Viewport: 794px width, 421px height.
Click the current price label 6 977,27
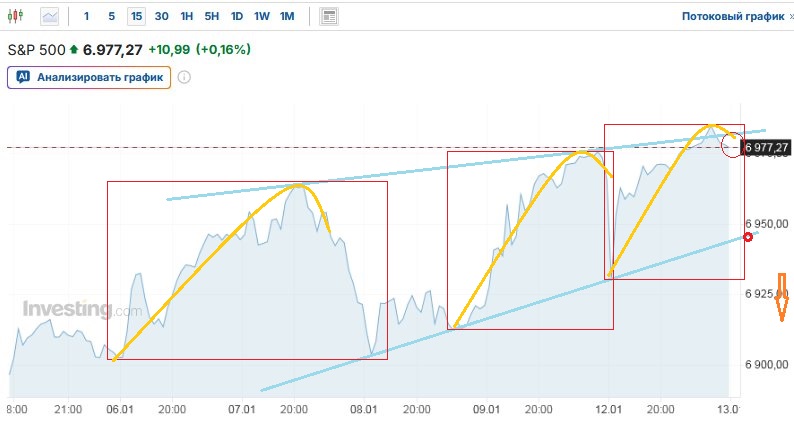tap(767, 148)
